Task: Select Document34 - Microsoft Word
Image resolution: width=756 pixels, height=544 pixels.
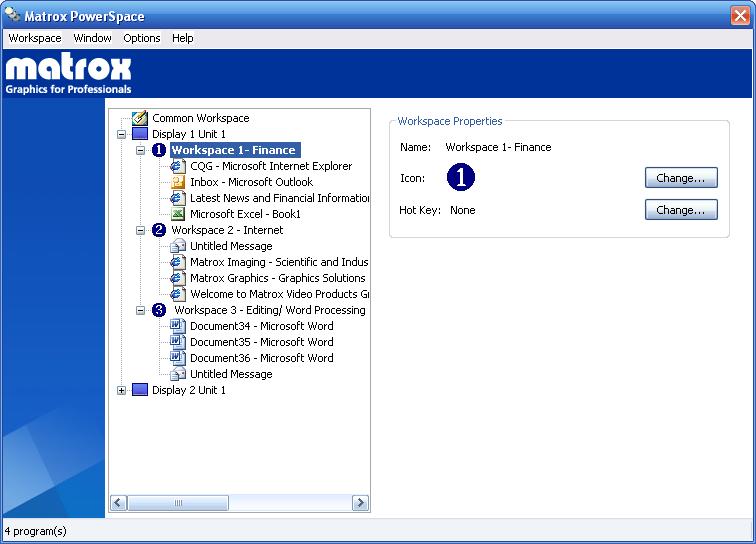Action: [x=261, y=326]
